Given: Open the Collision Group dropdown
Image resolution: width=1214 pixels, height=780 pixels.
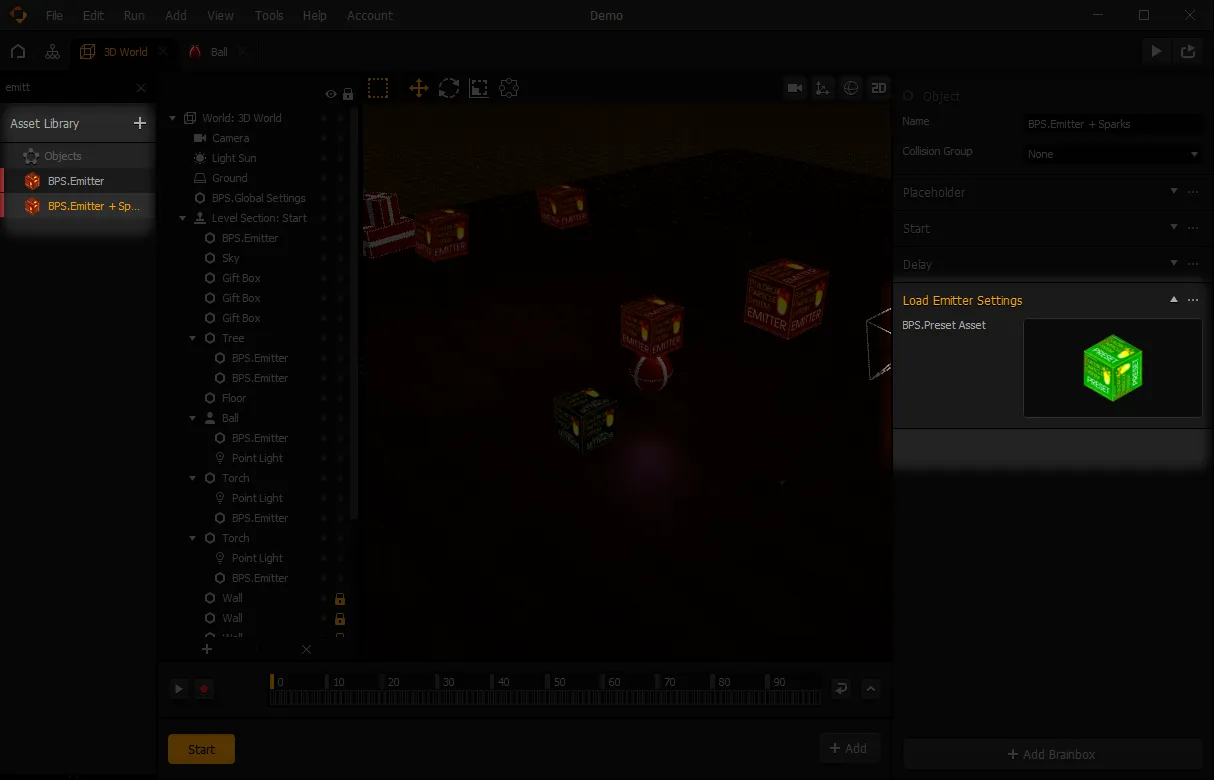Looking at the screenshot, I should click(1113, 154).
